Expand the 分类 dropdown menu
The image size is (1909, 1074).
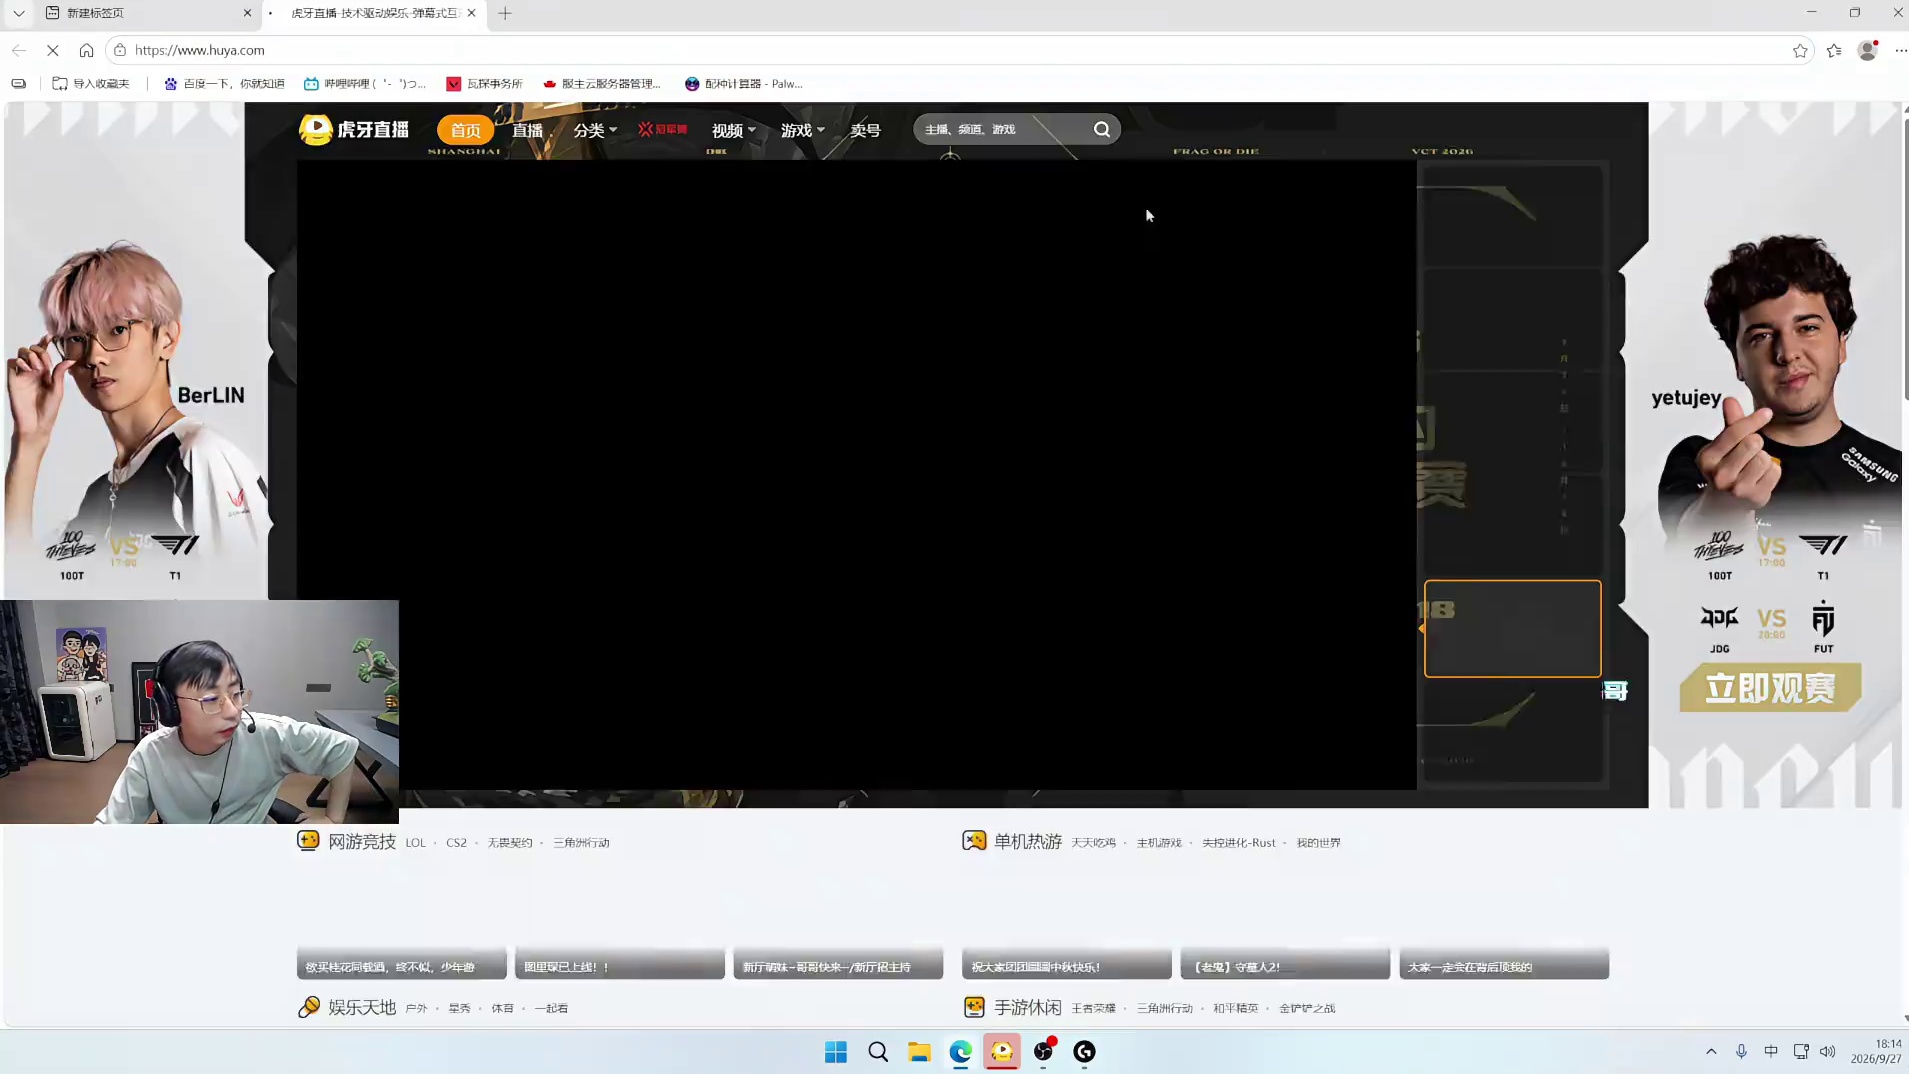pos(595,130)
